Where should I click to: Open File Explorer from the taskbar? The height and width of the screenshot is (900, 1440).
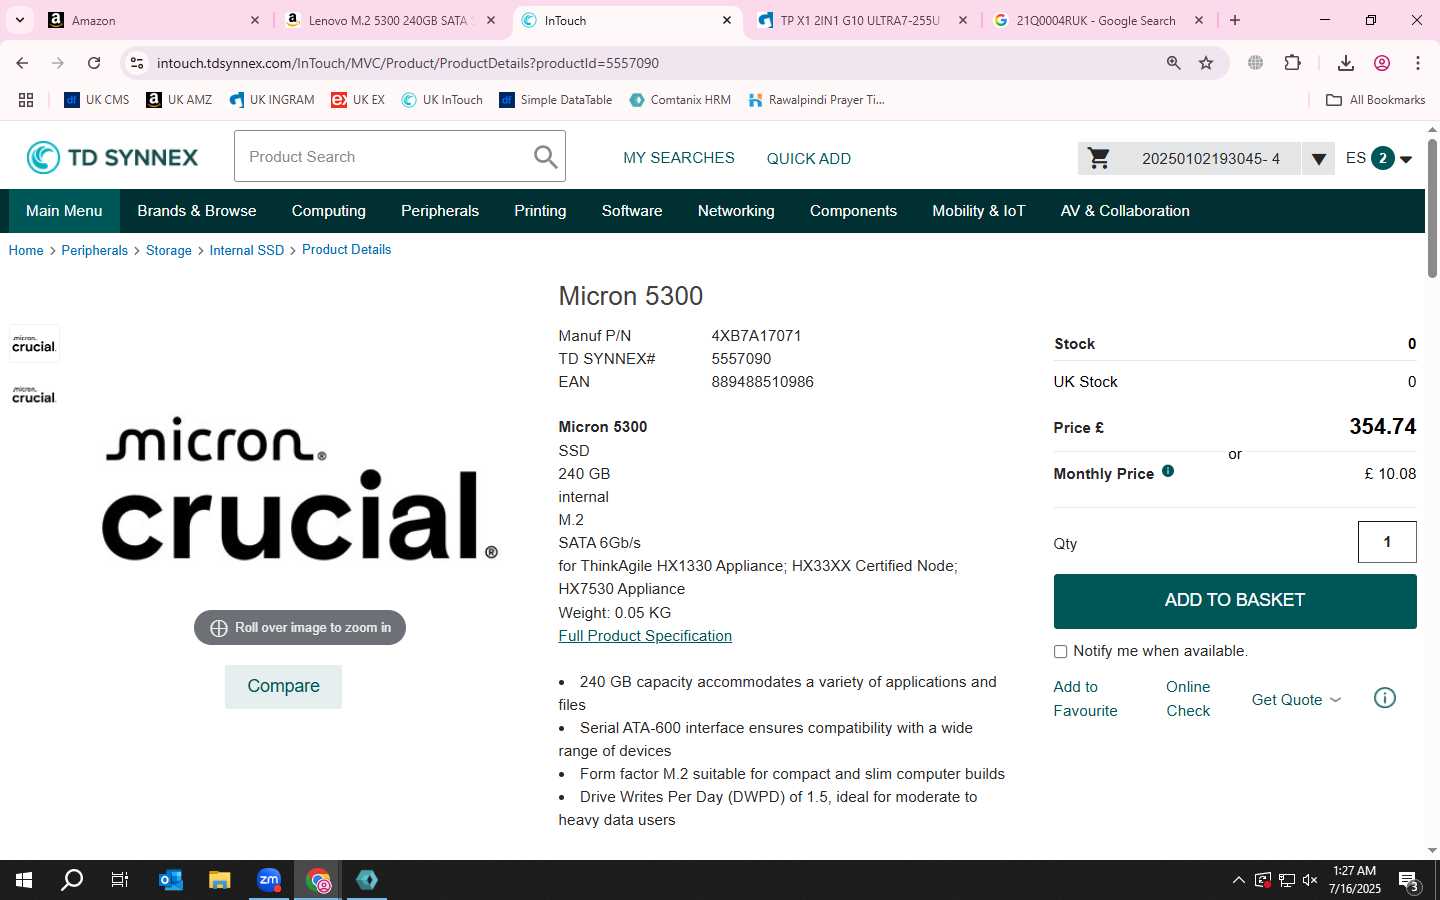[x=220, y=880]
